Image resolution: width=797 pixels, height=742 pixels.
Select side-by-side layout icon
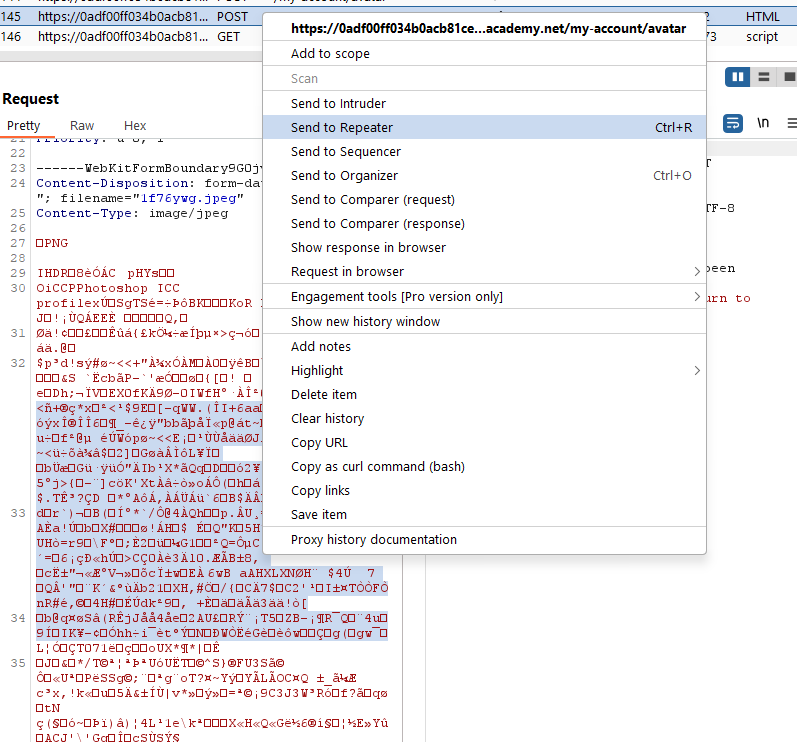tap(737, 77)
